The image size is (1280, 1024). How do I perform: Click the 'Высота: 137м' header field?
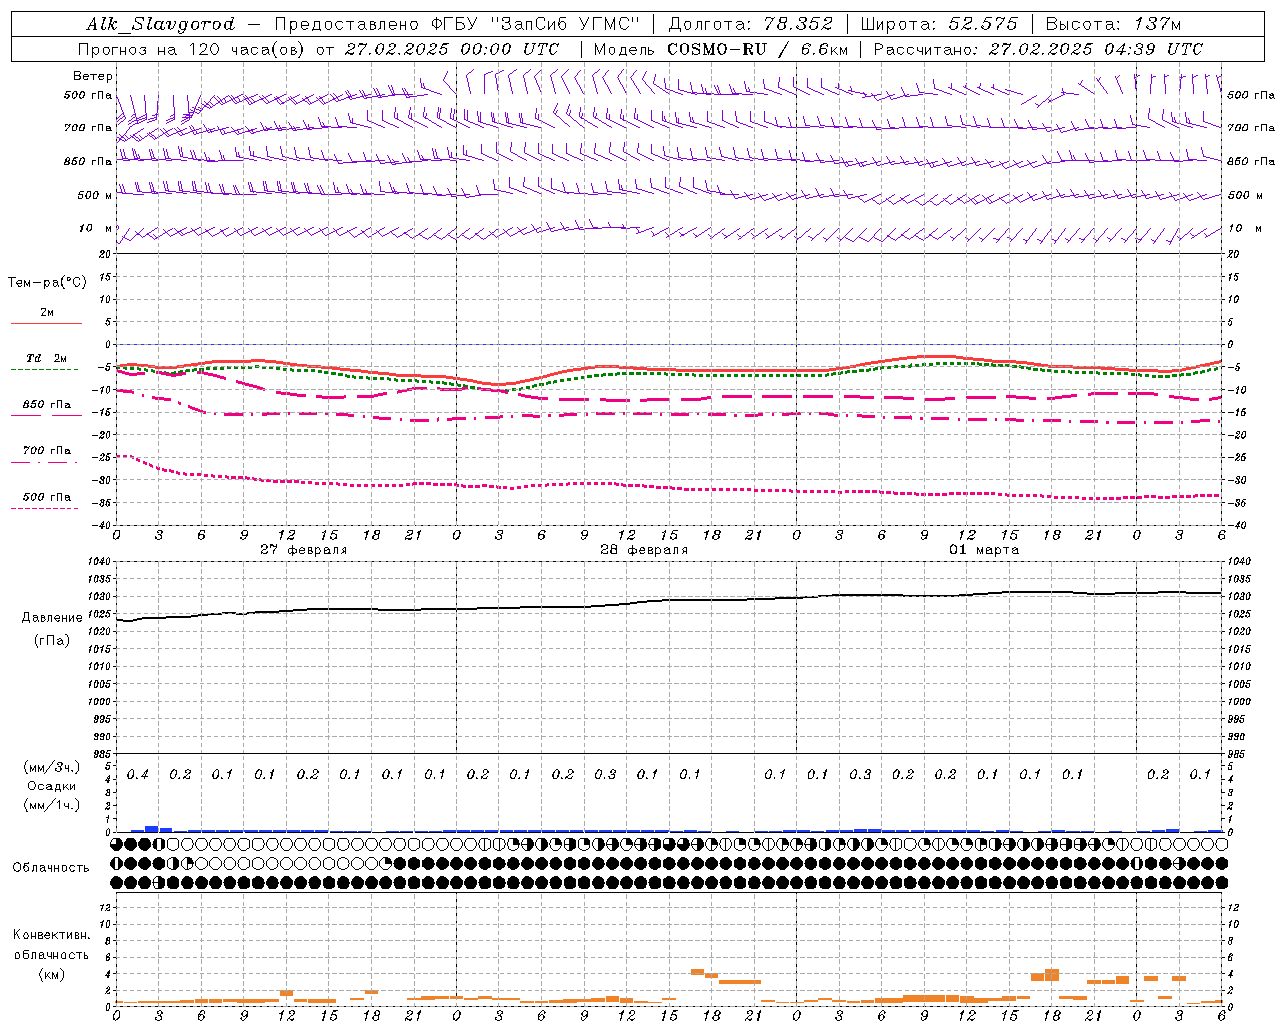(1113, 24)
